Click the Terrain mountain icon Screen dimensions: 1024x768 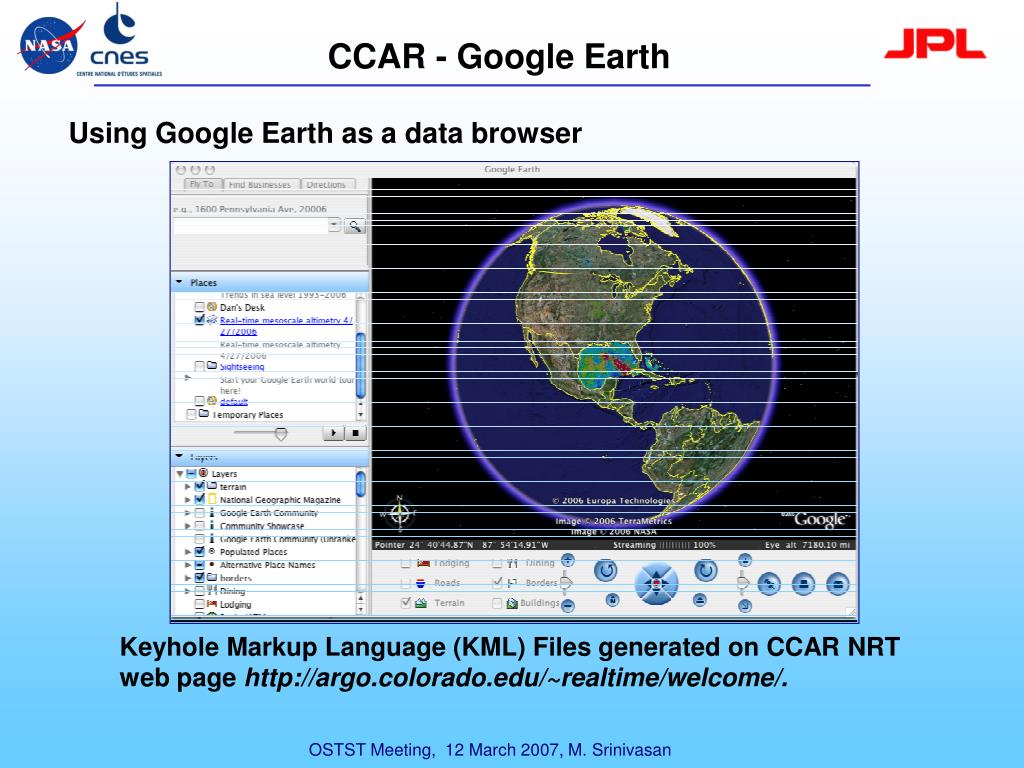coord(421,603)
